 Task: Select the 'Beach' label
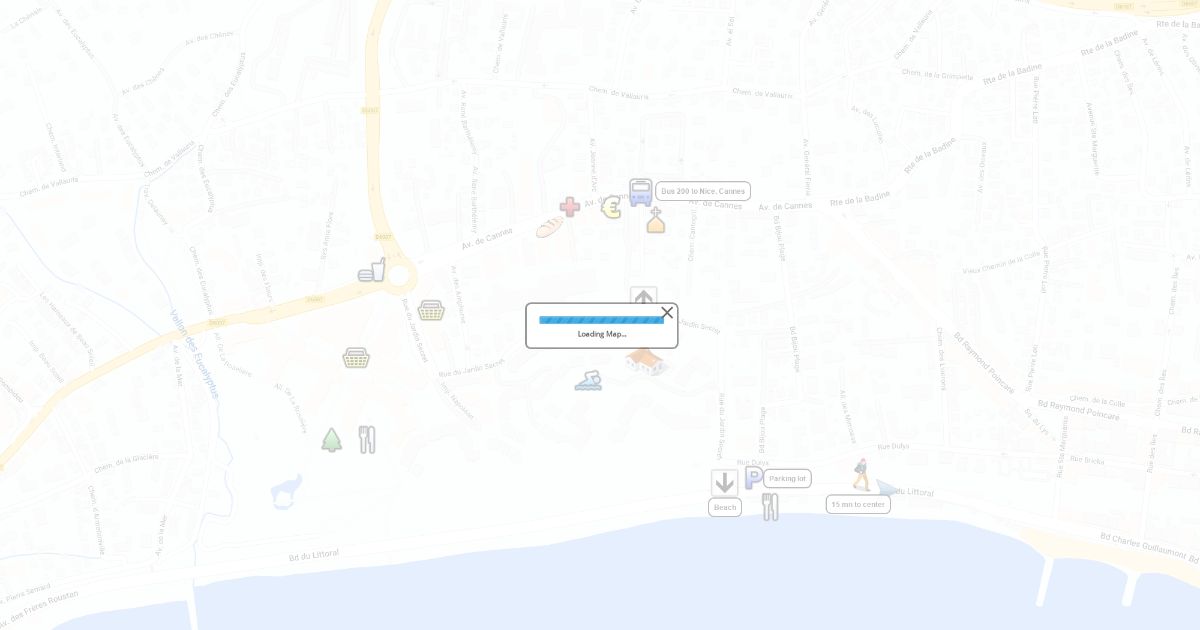[x=725, y=508]
